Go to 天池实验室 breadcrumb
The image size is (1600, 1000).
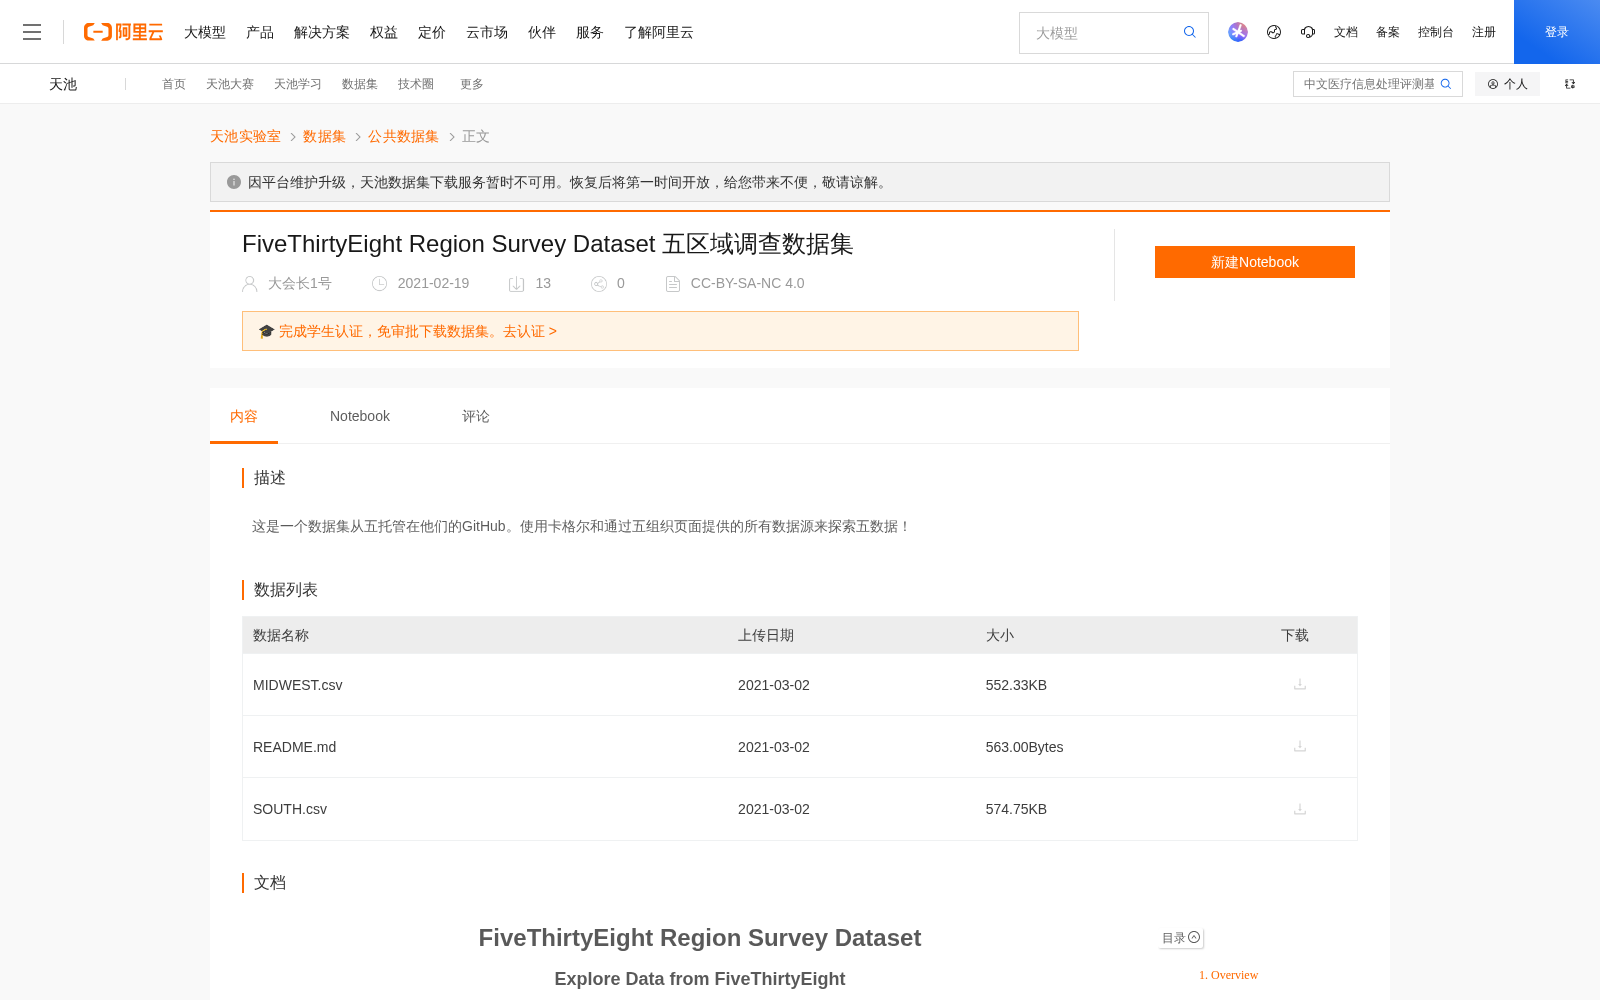pyautogui.click(x=245, y=136)
